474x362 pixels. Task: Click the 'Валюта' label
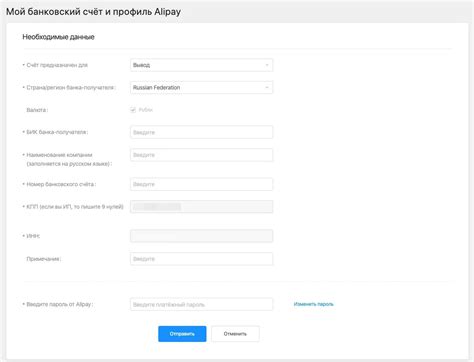37,110
